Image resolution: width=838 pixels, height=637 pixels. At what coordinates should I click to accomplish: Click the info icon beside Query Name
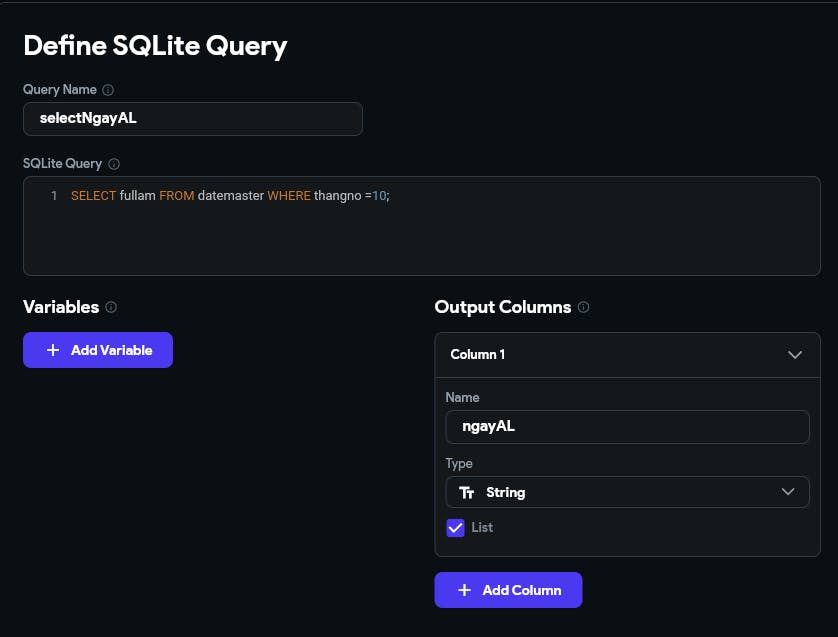(108, 90)
